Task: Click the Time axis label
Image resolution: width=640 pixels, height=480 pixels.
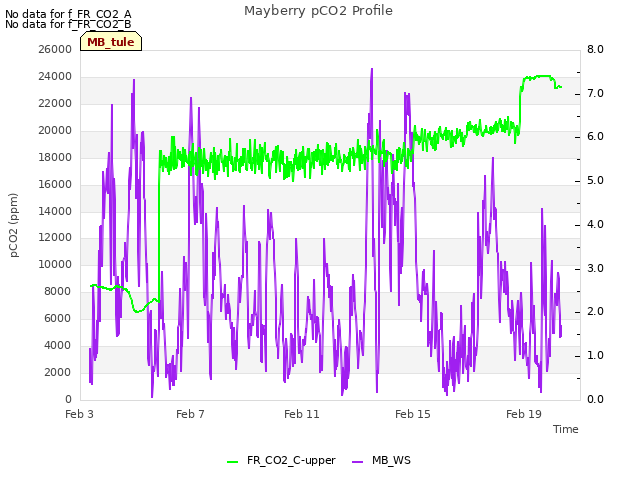Action: click(x=566, y=429)
